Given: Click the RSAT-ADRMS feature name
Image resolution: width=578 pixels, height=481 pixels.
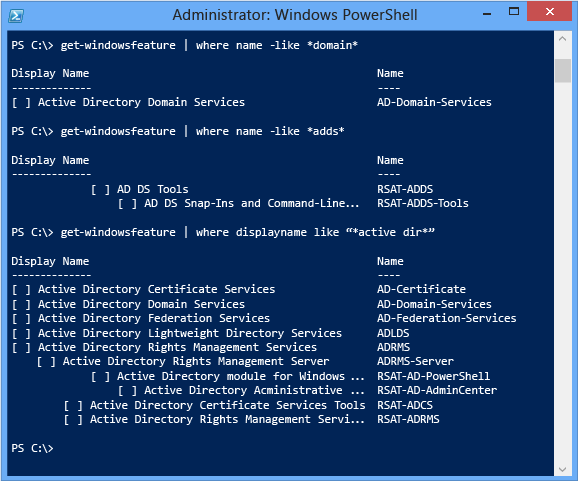Looking at the screenshot, I should click(x=408, y=419).
